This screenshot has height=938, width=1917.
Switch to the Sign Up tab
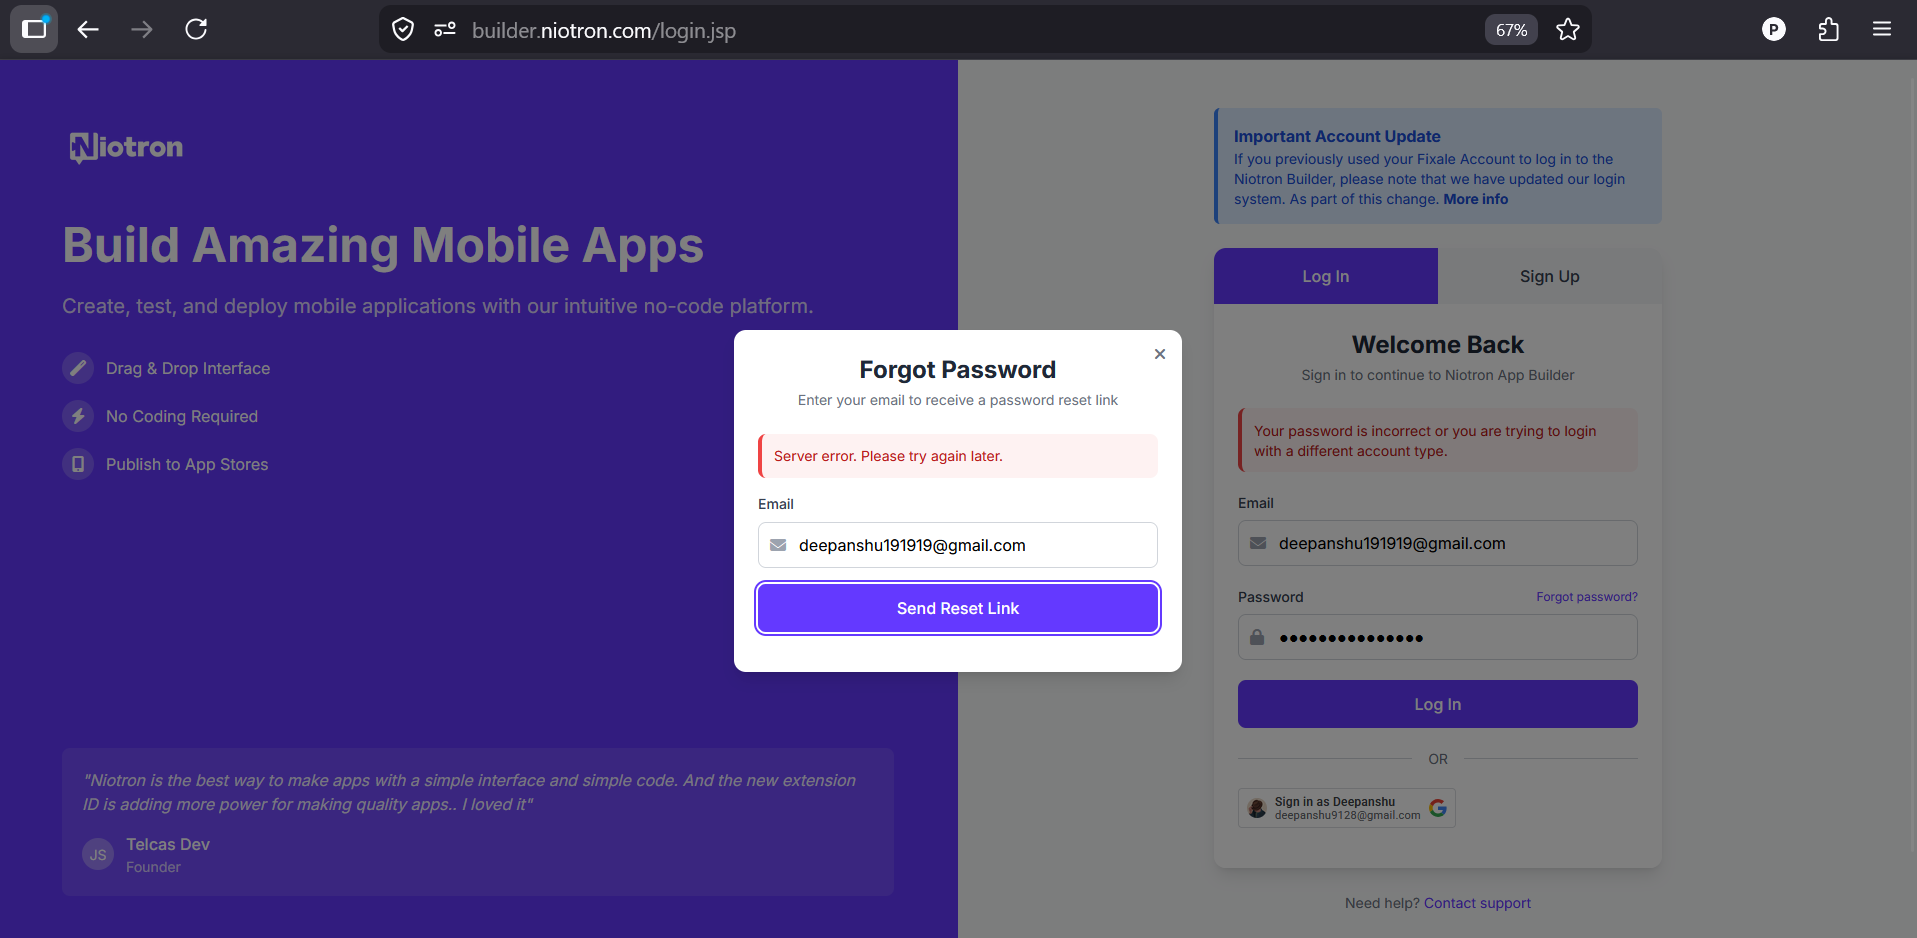(x=1549, y=276)
